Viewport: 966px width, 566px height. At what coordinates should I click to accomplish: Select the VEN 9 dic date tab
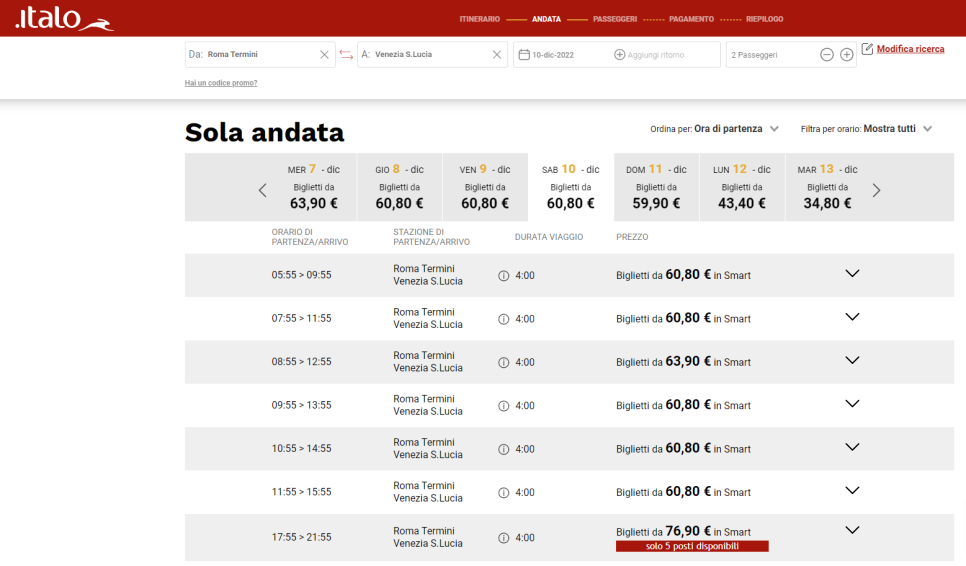[485, 187]
